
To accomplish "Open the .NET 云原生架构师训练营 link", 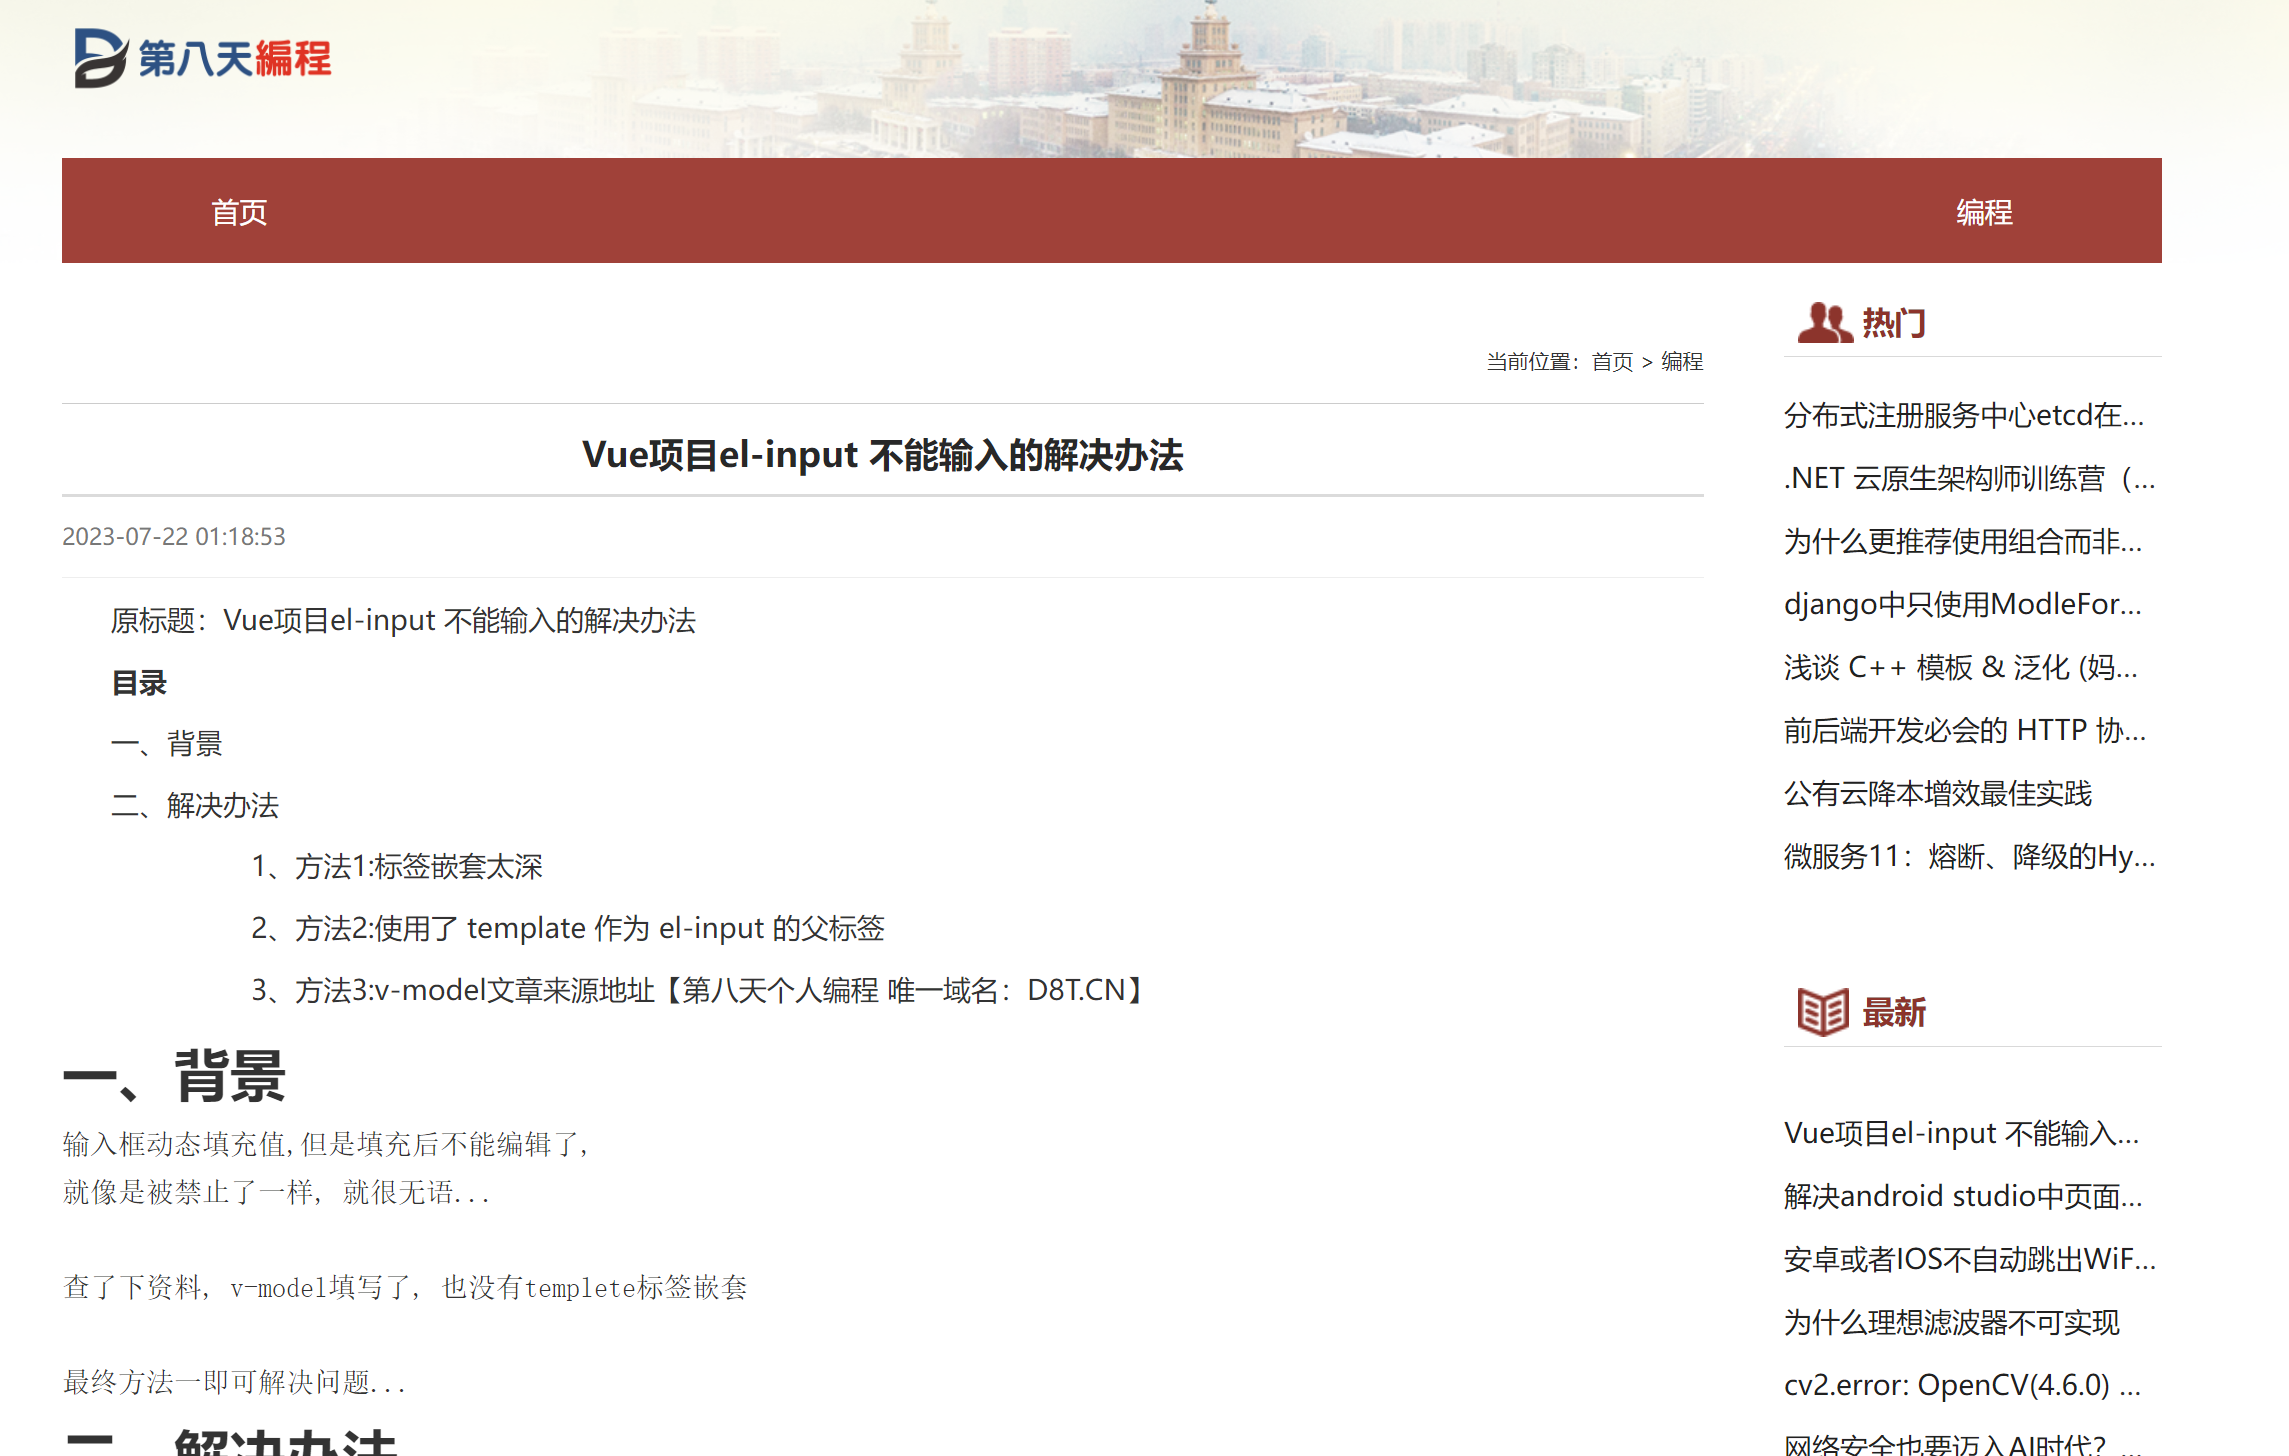I will tap(1968, 479).
